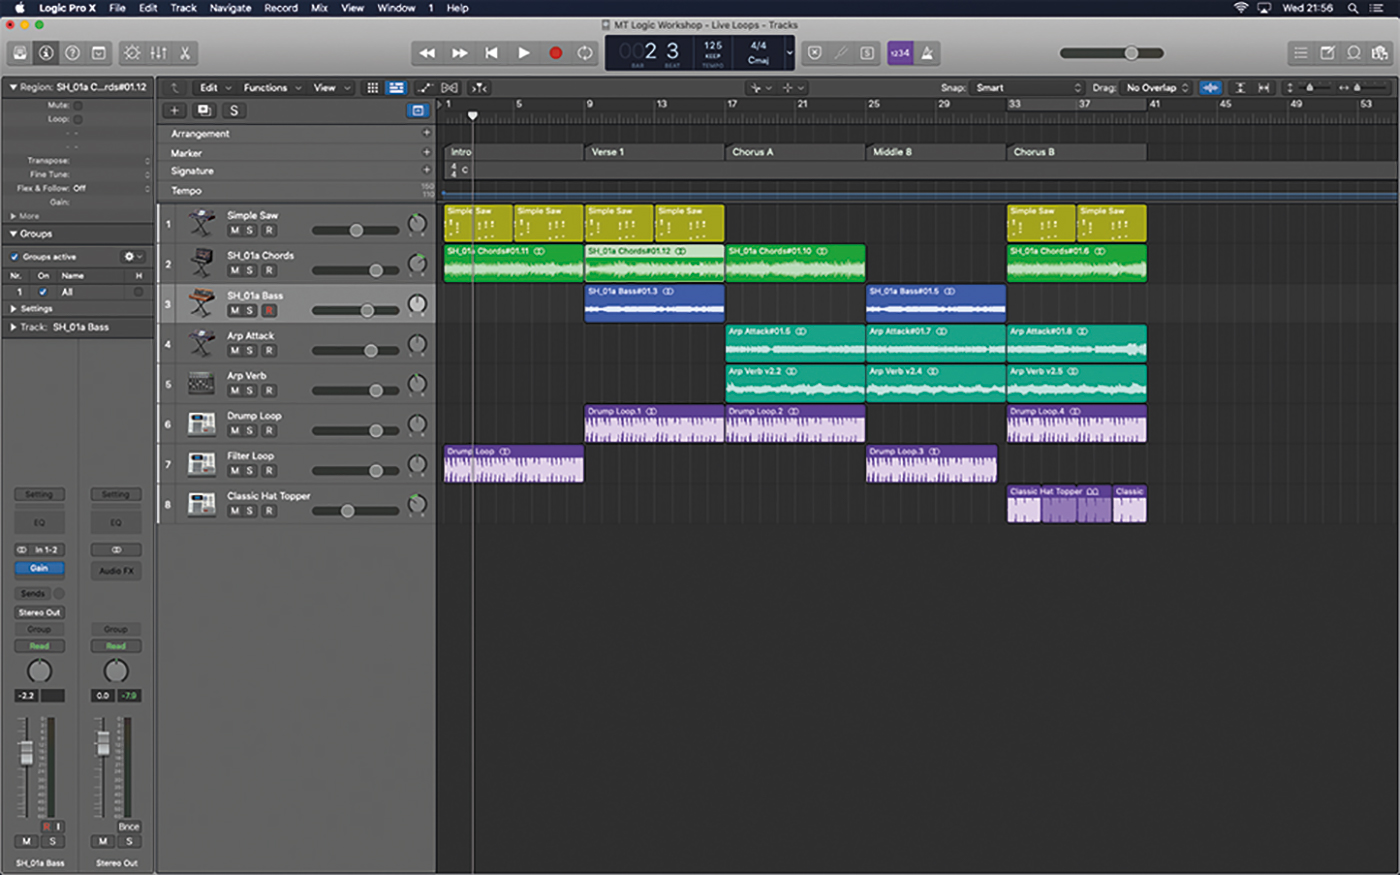Expand the Track SH_01a Bass section
This screenshot has width=1400, height=875.
pos(12,327)
